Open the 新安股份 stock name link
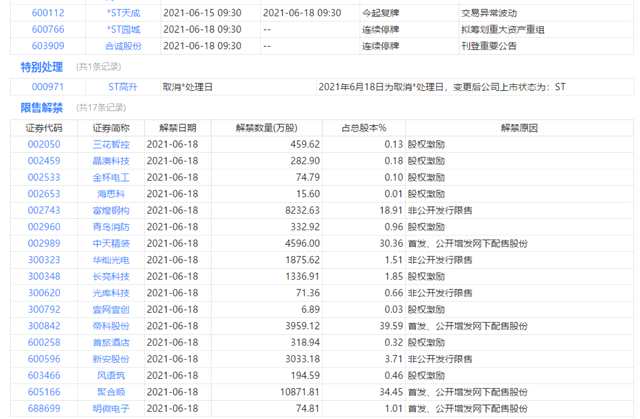The height and width of the screenshot is (419, 640). pyautogui.click(x=111, y=359)
